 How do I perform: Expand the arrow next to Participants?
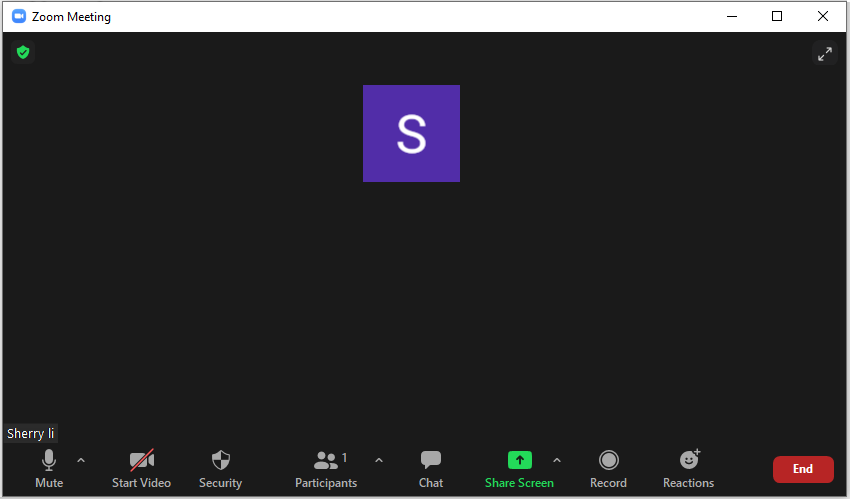coord(379,461)
